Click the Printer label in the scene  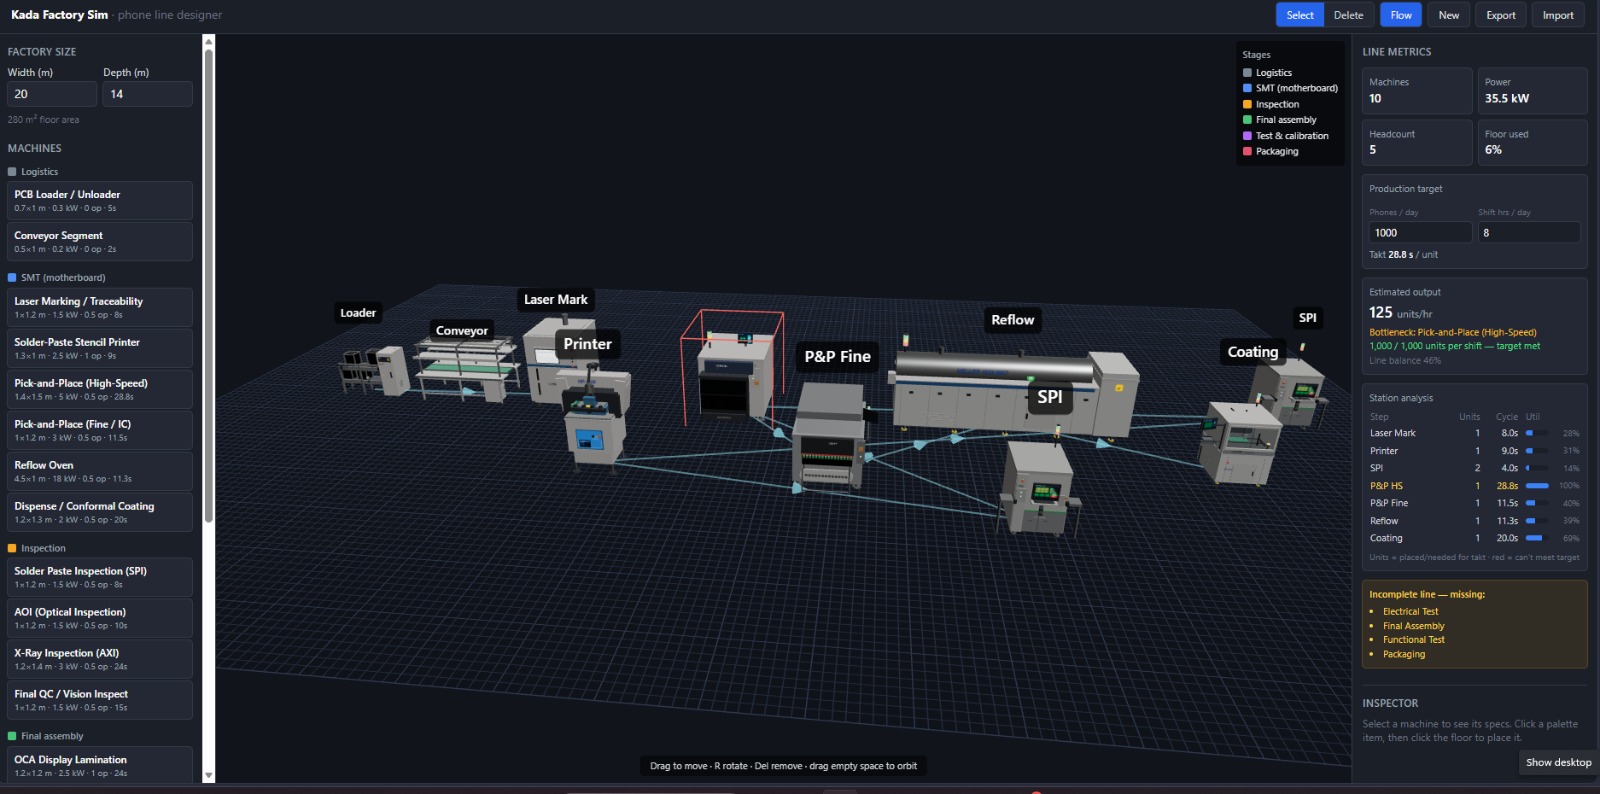pyautogui.click(x=587, y=344)
